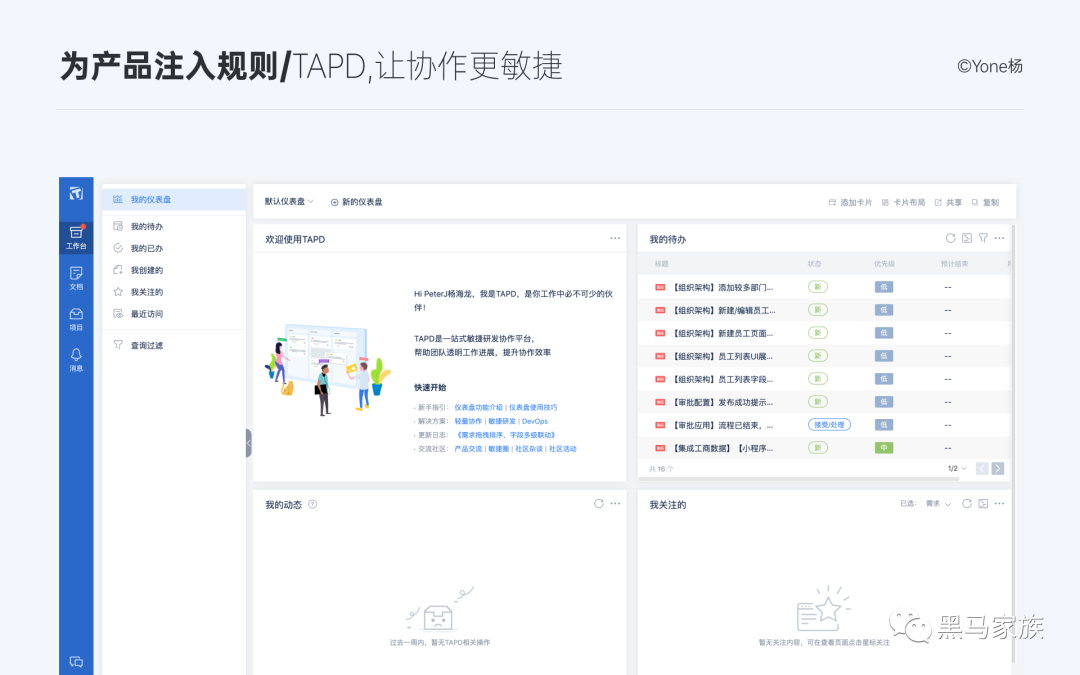This screenshot has width=1080, height=675.
Task: Expand the 需求 type dropdown in 我关注的
Action: click(x=938, y=504)
